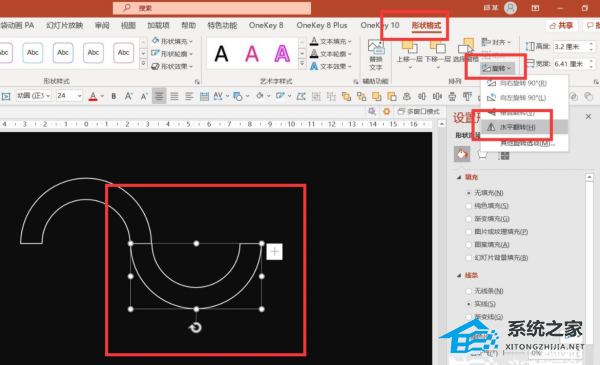
Task: Open the font name dropdown
Action: coord(48,96)
